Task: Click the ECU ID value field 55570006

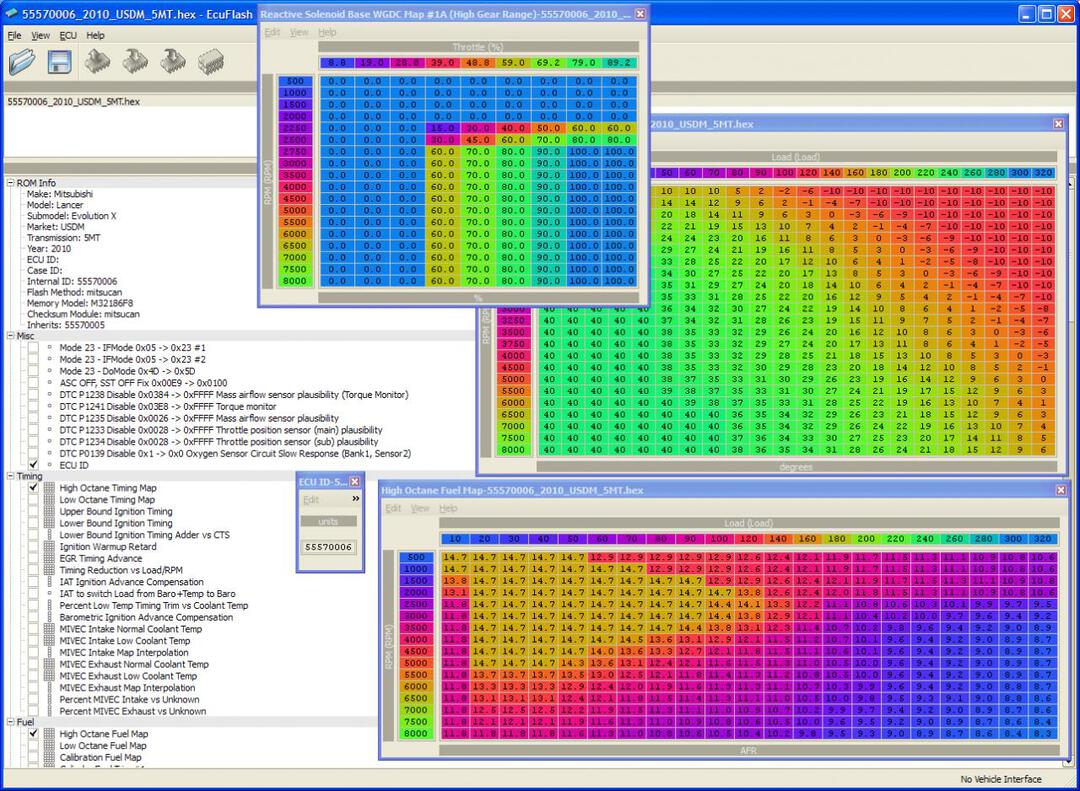Action: [328, 547]
